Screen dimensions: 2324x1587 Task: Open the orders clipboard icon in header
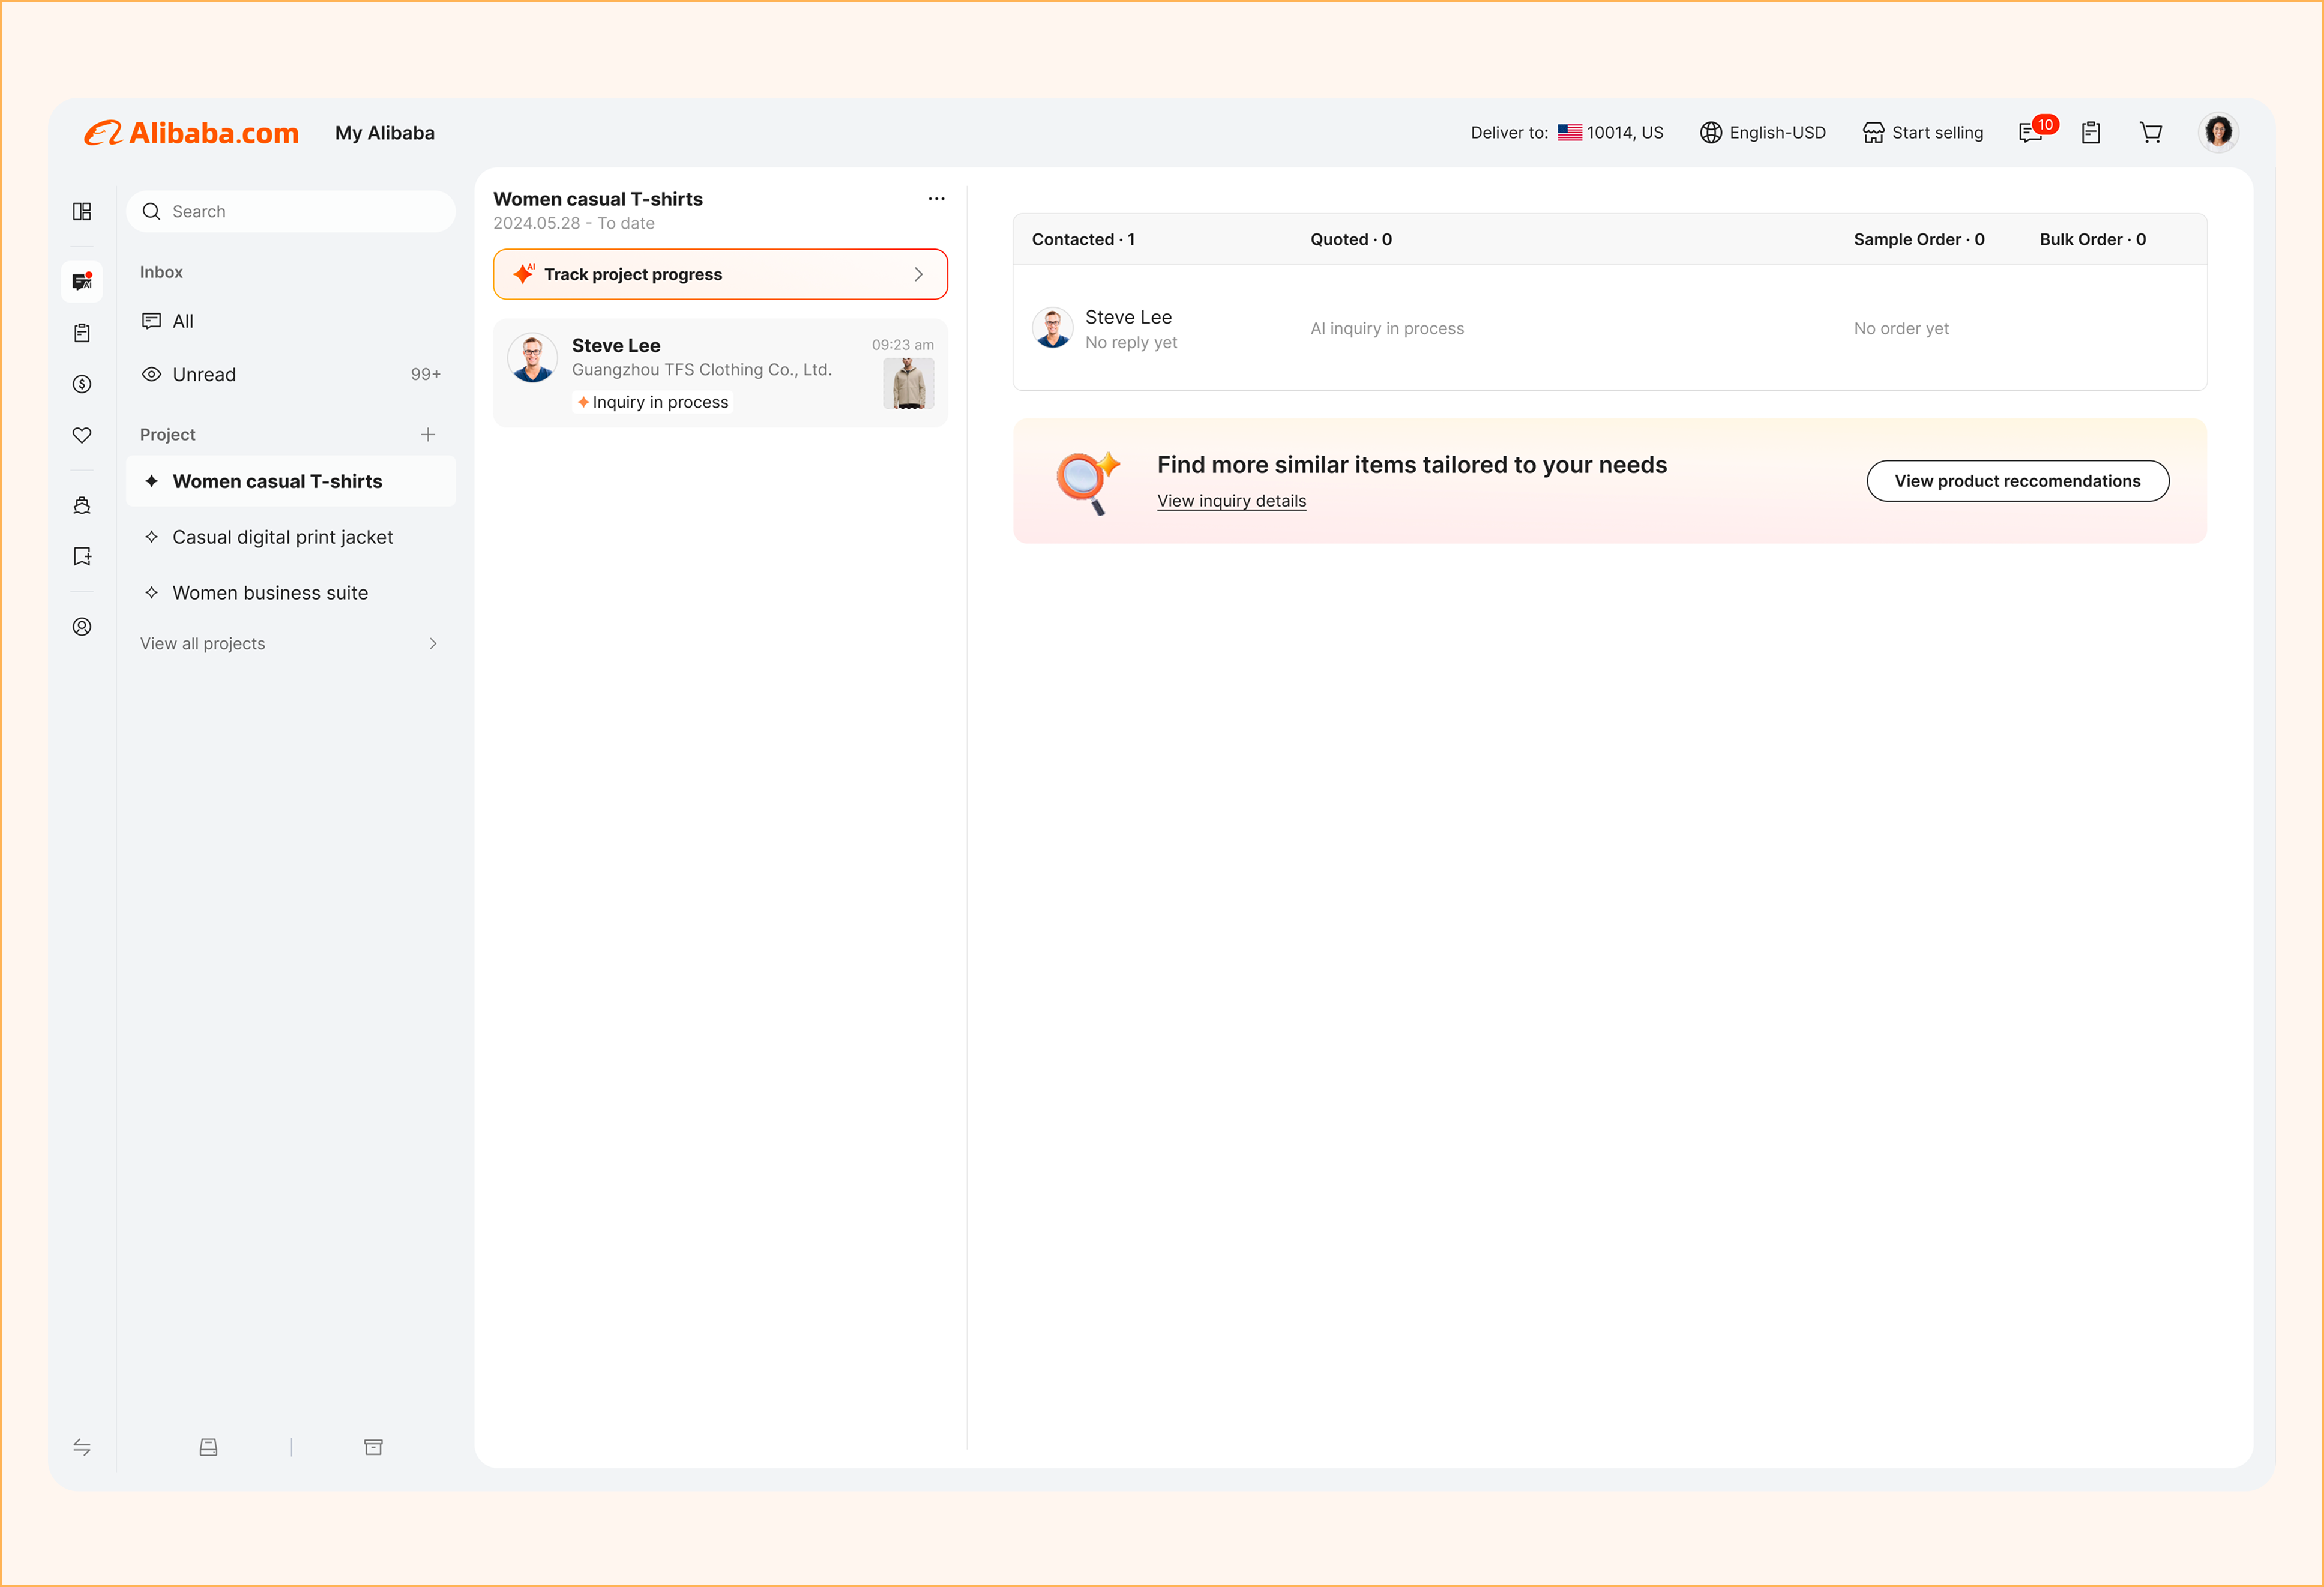[x=2091, y=132]
